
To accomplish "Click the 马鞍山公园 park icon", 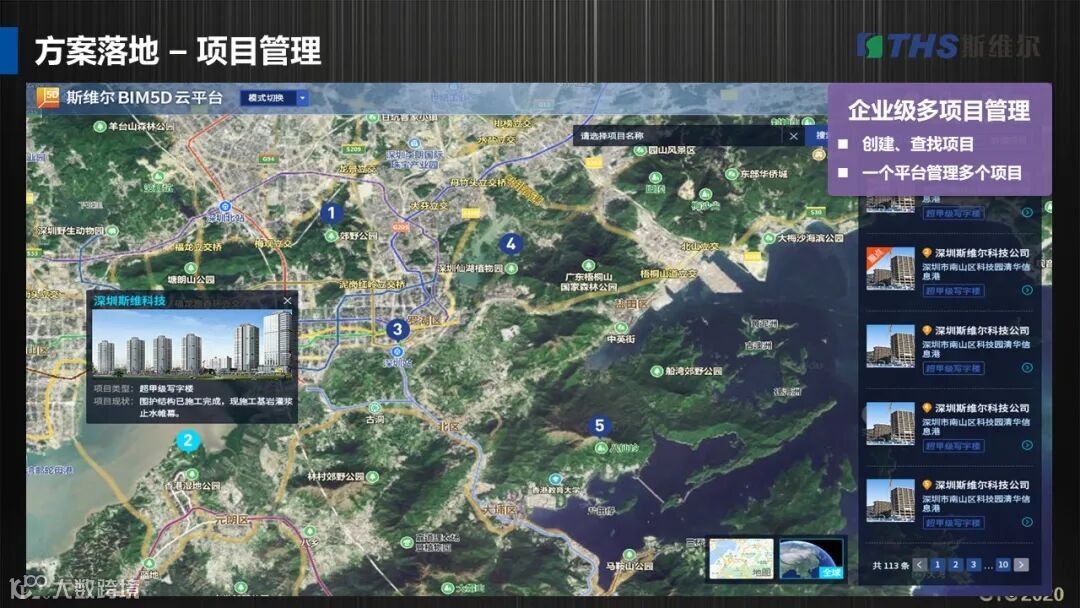I will pos(629,554).
